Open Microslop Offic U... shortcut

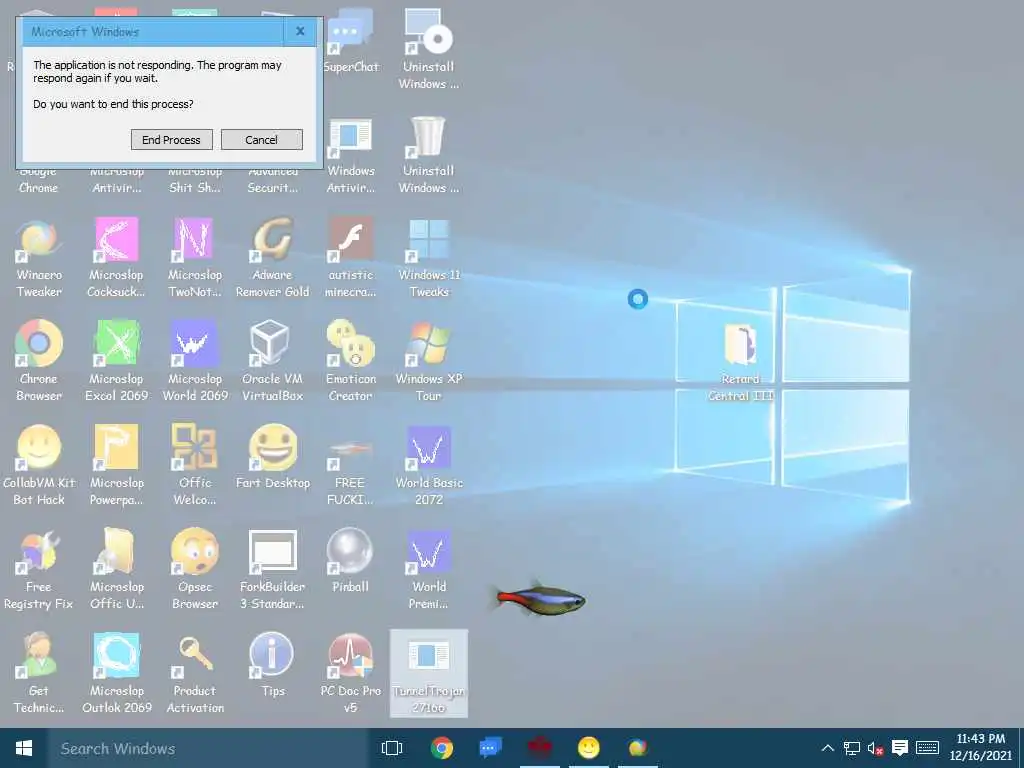pos(116,569)
